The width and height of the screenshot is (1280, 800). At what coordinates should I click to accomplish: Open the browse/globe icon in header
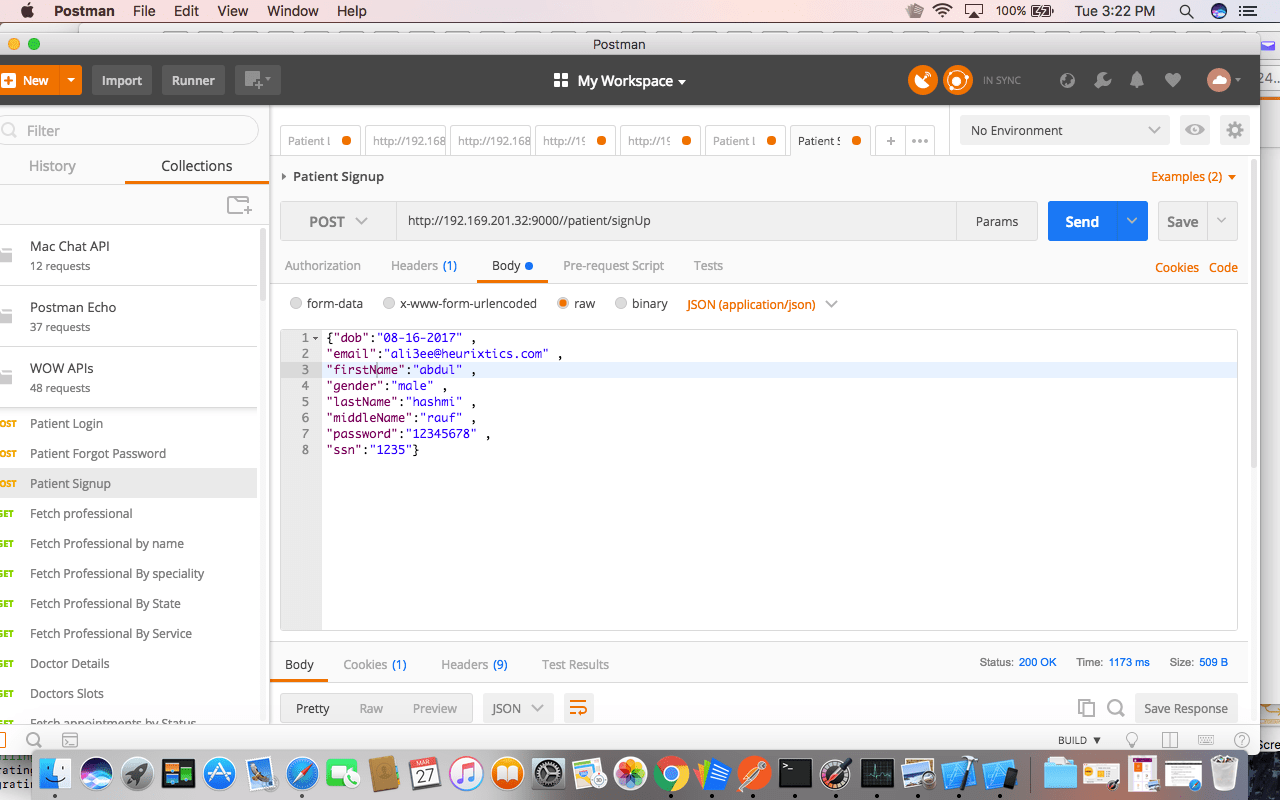pos(1067,81)
